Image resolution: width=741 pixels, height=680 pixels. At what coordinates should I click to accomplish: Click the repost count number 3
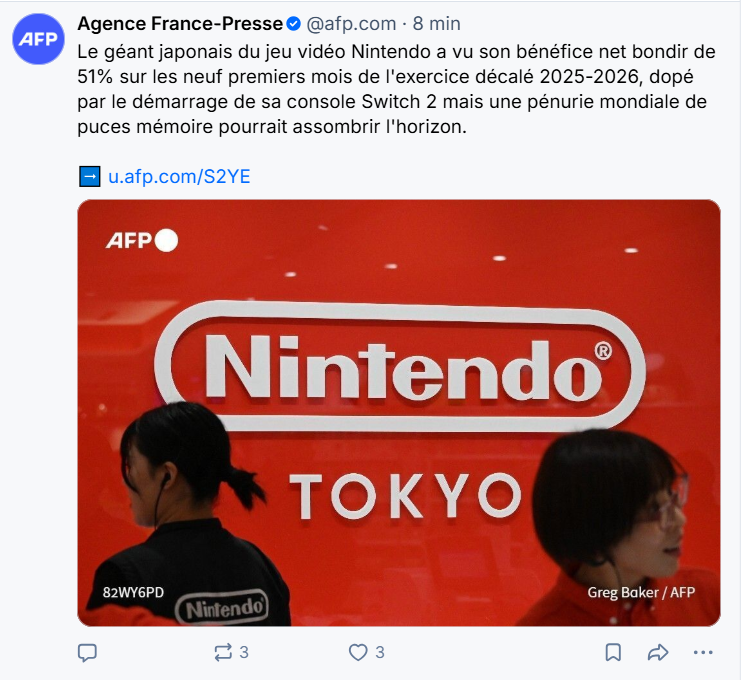click(x=244, y=653)
